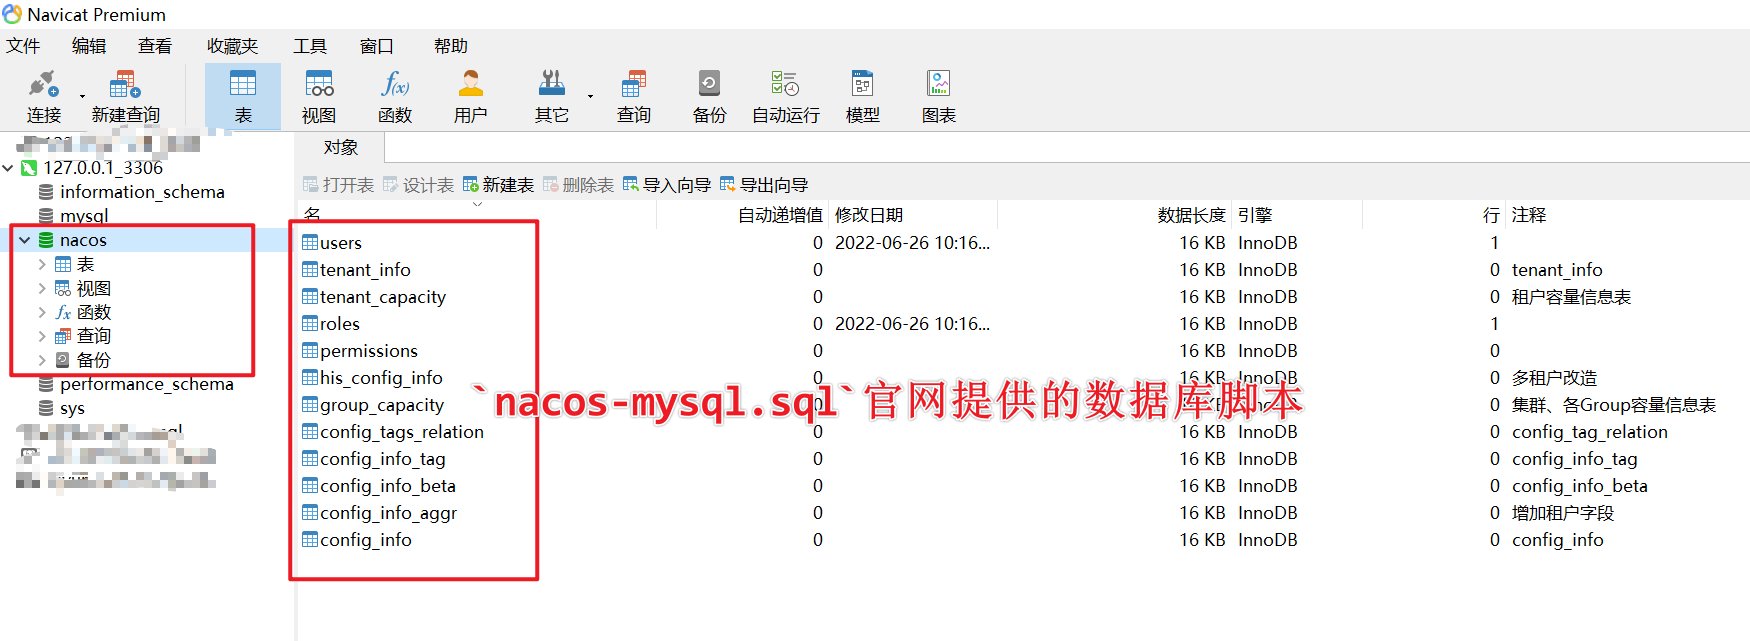Sort by the 名 column header
1750x641 pixels.
coord(476,215)
